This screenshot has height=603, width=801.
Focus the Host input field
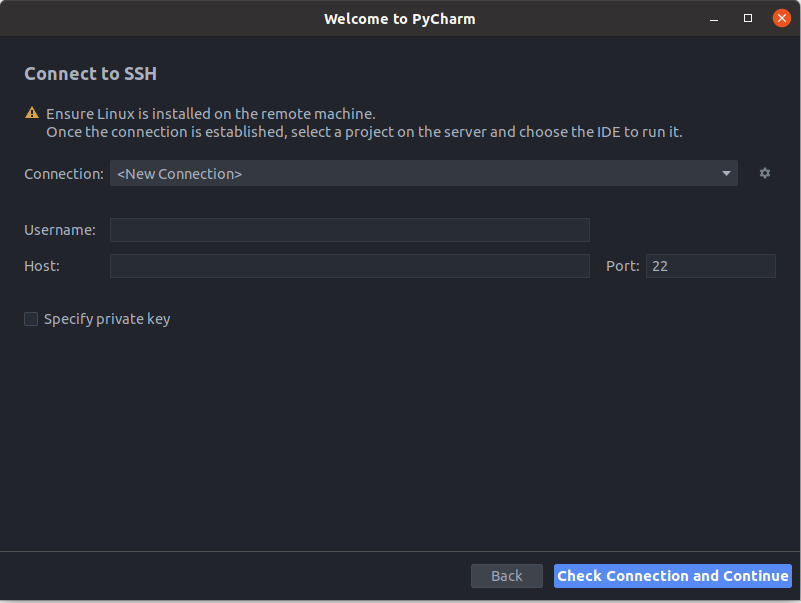click(349, 266)
